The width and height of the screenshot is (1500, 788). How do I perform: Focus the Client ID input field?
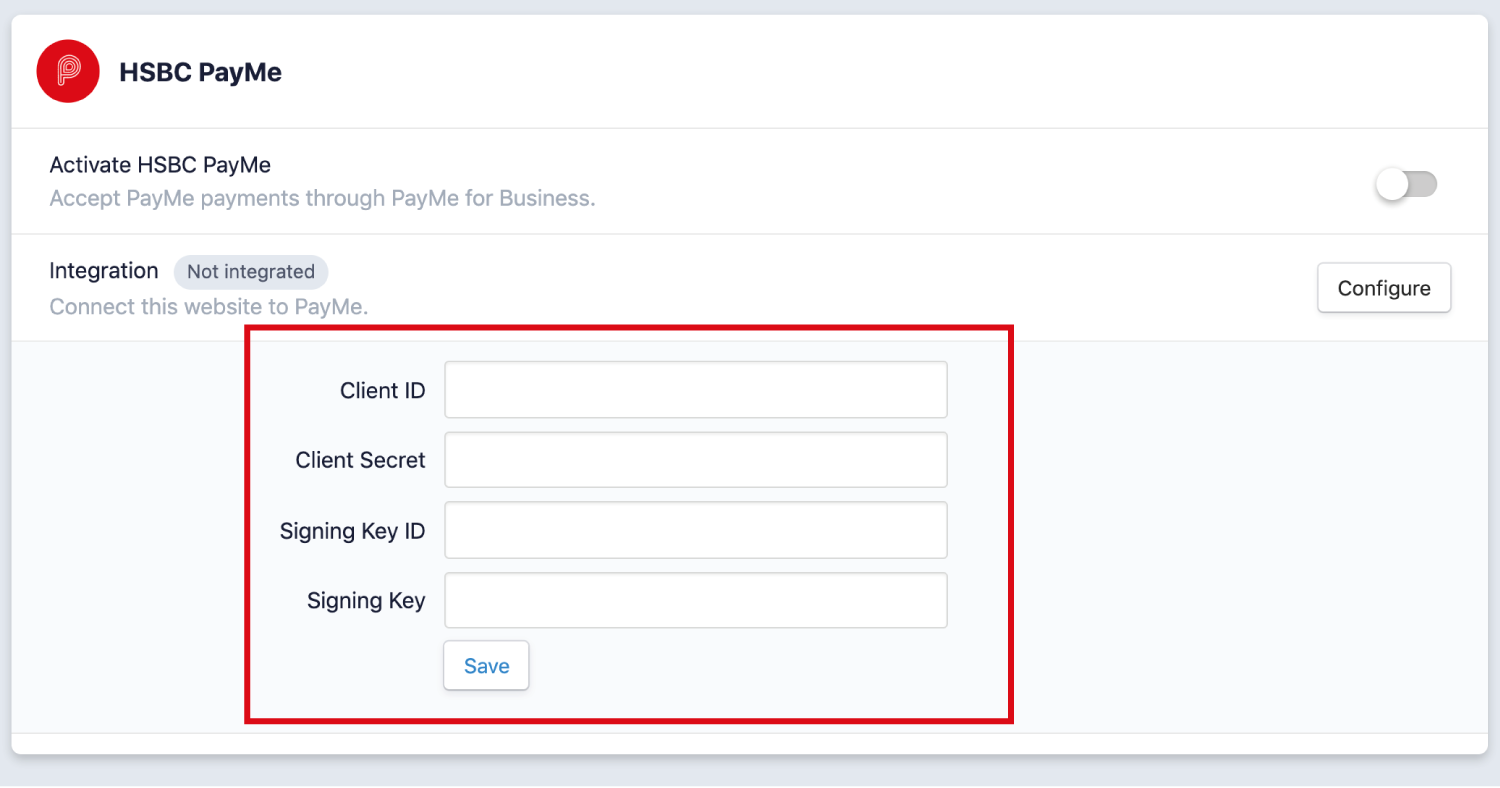[x=695, y=390]
